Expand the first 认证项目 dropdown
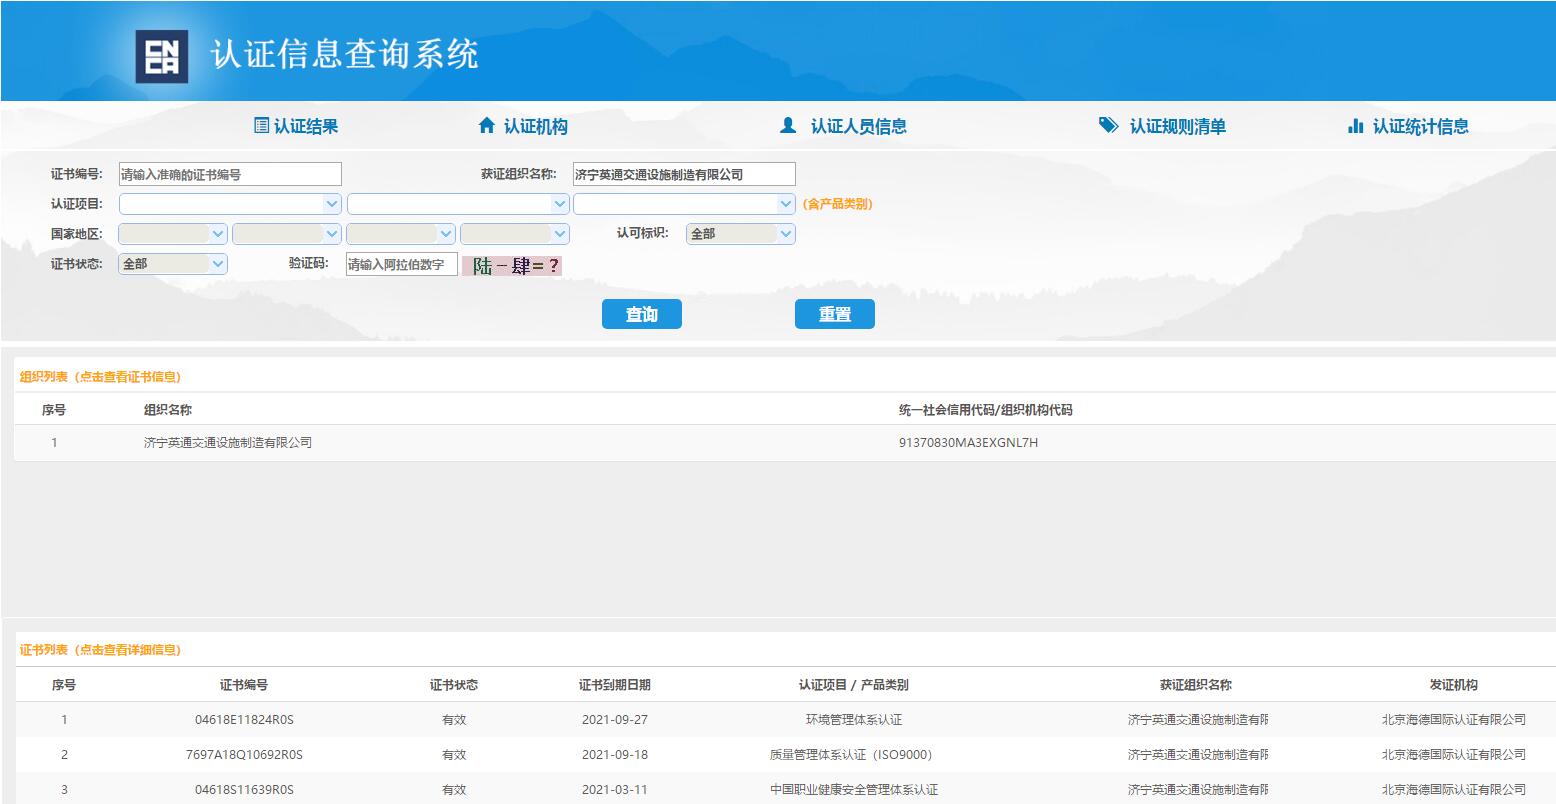 point(230,204)
